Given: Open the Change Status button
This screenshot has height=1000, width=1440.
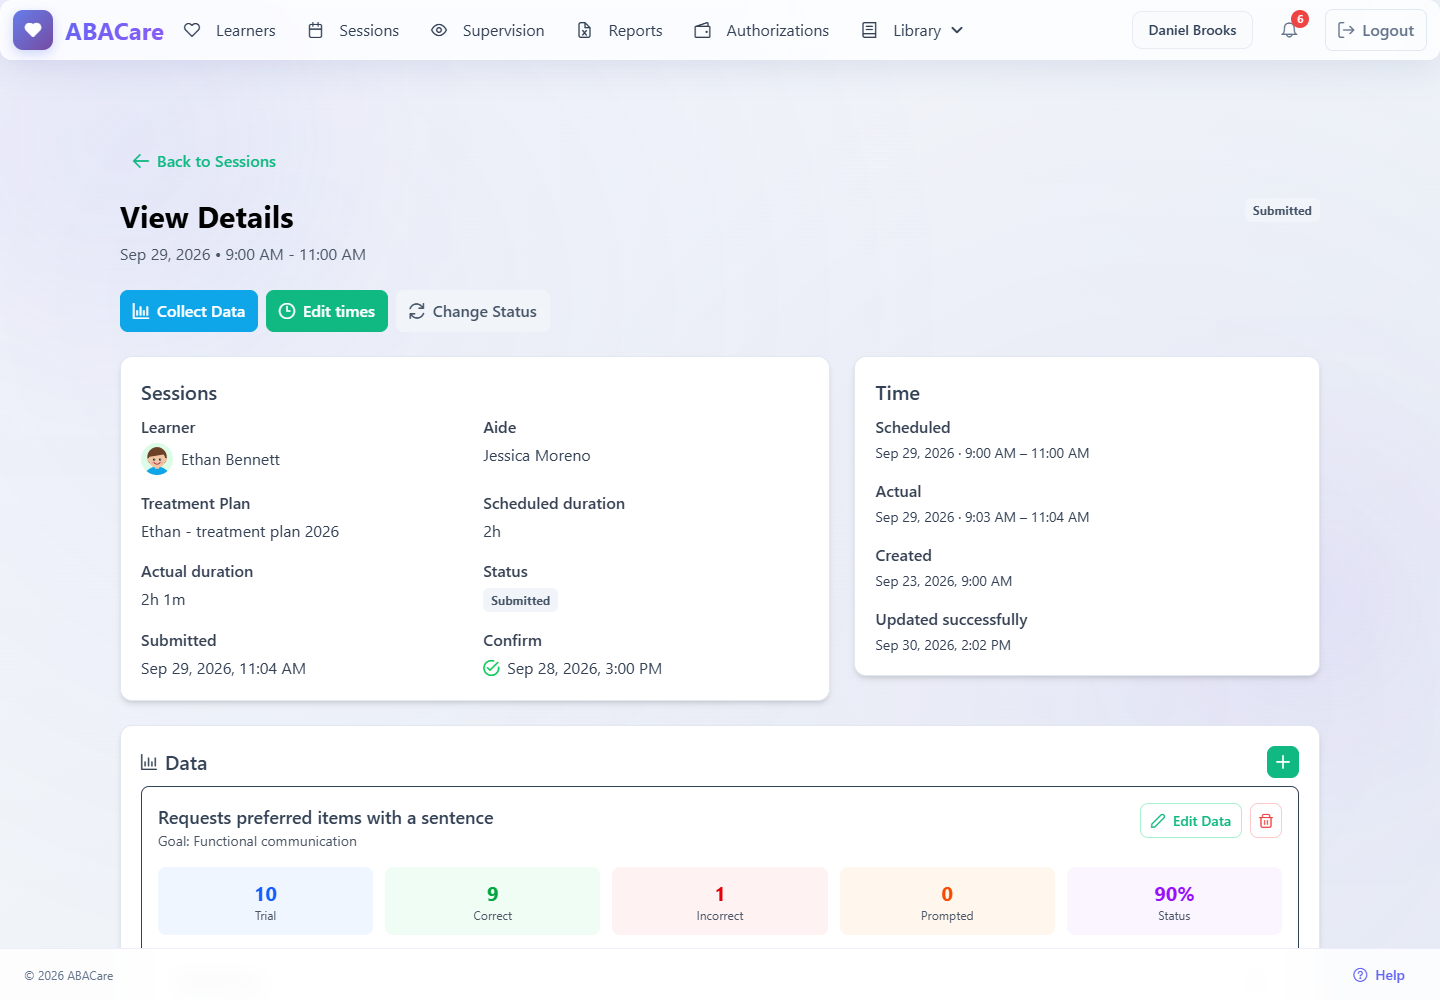Looking at the screenshot, I should [473, 311].
